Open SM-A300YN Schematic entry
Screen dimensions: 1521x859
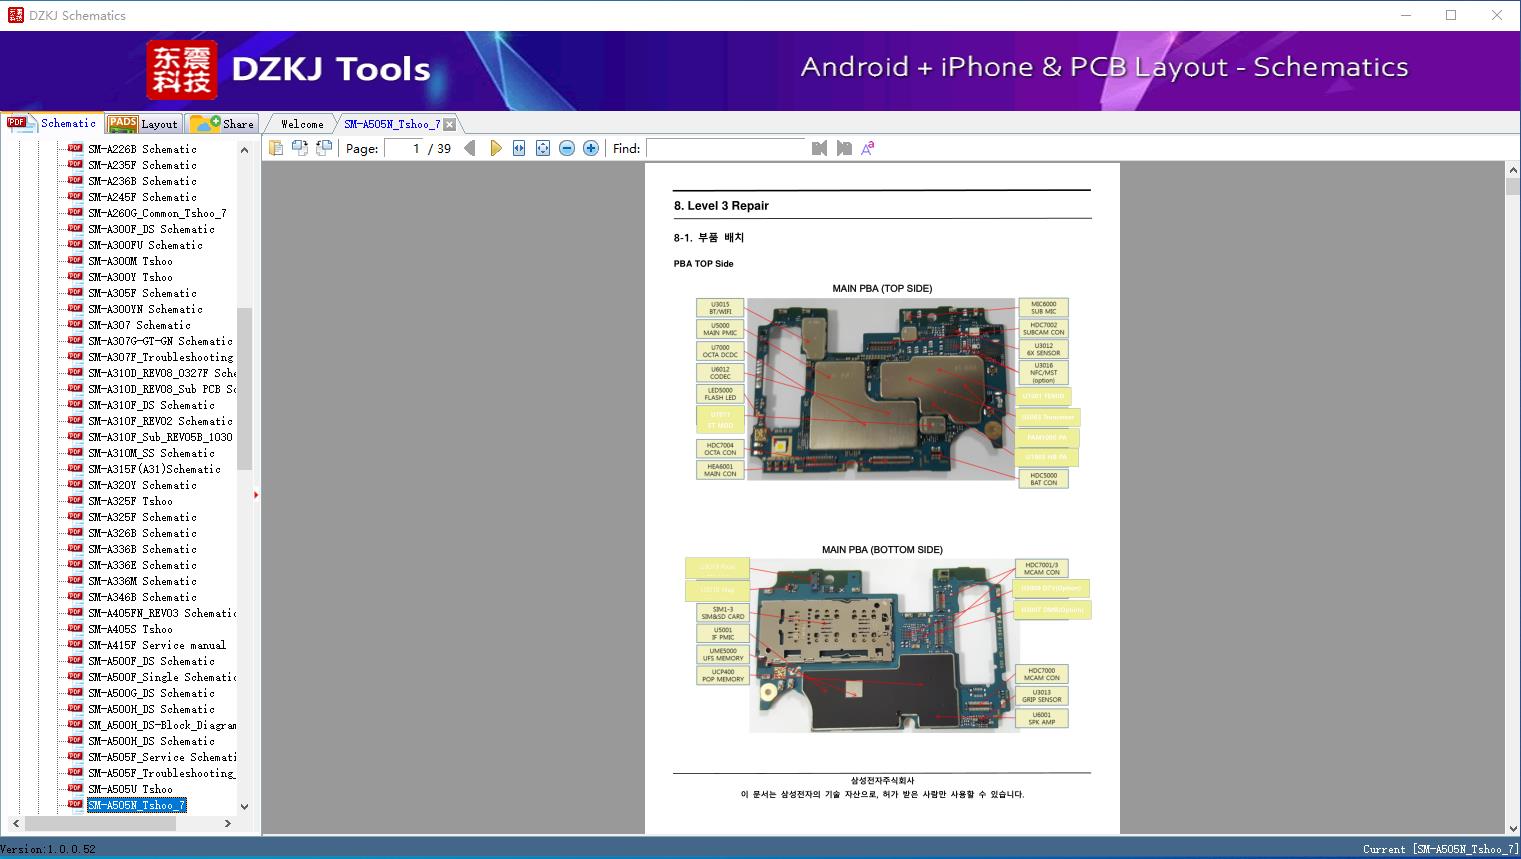(145, 309)
